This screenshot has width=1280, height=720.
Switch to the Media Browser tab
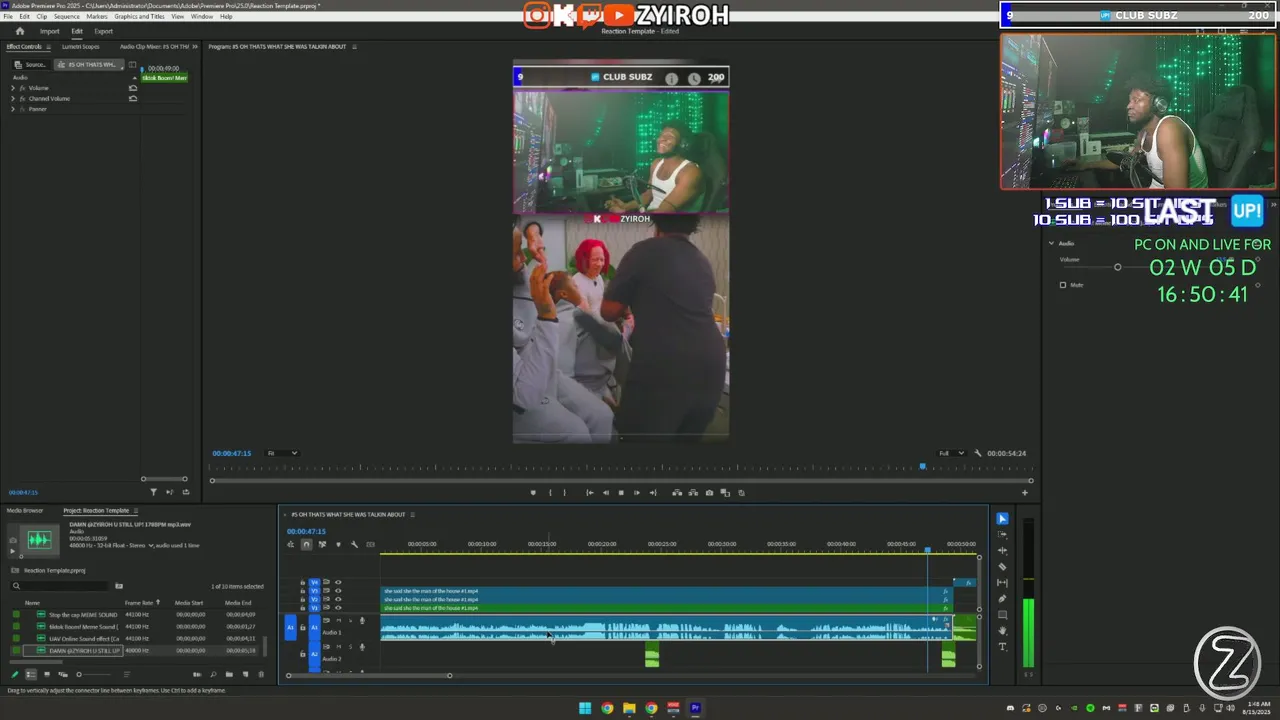click(x=25, y=511)
